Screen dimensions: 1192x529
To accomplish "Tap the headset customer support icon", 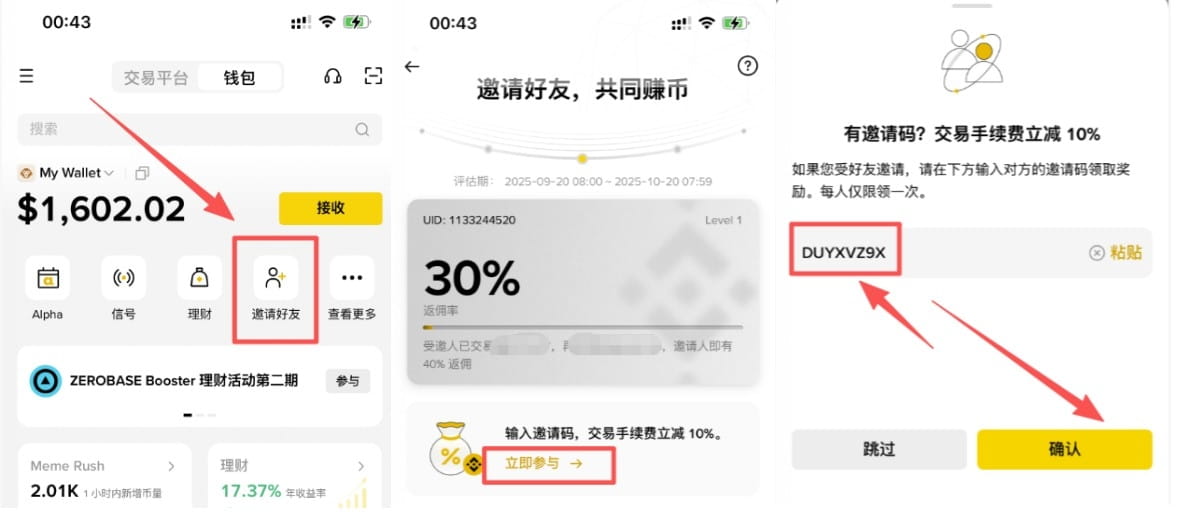I will point(332,76).
